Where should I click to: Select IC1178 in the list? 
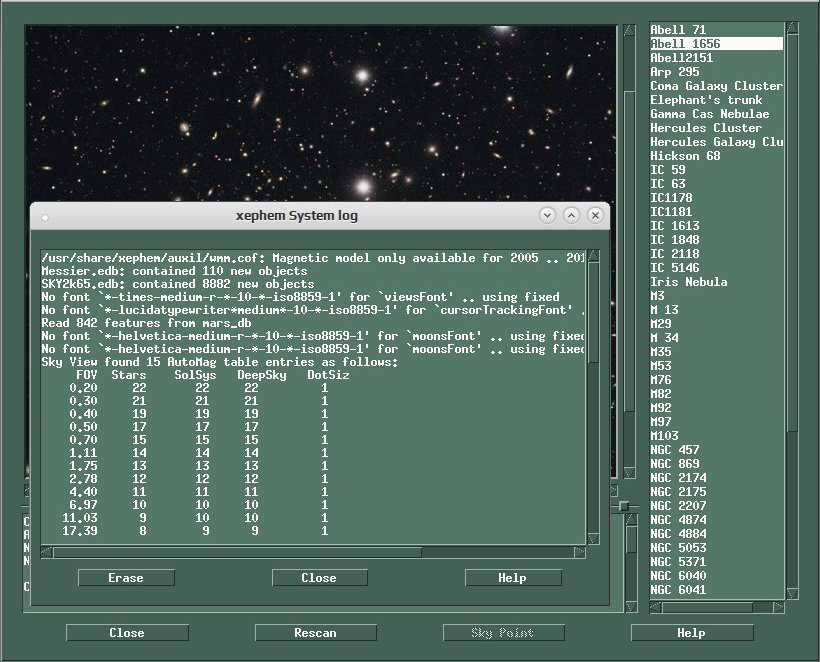716,198
